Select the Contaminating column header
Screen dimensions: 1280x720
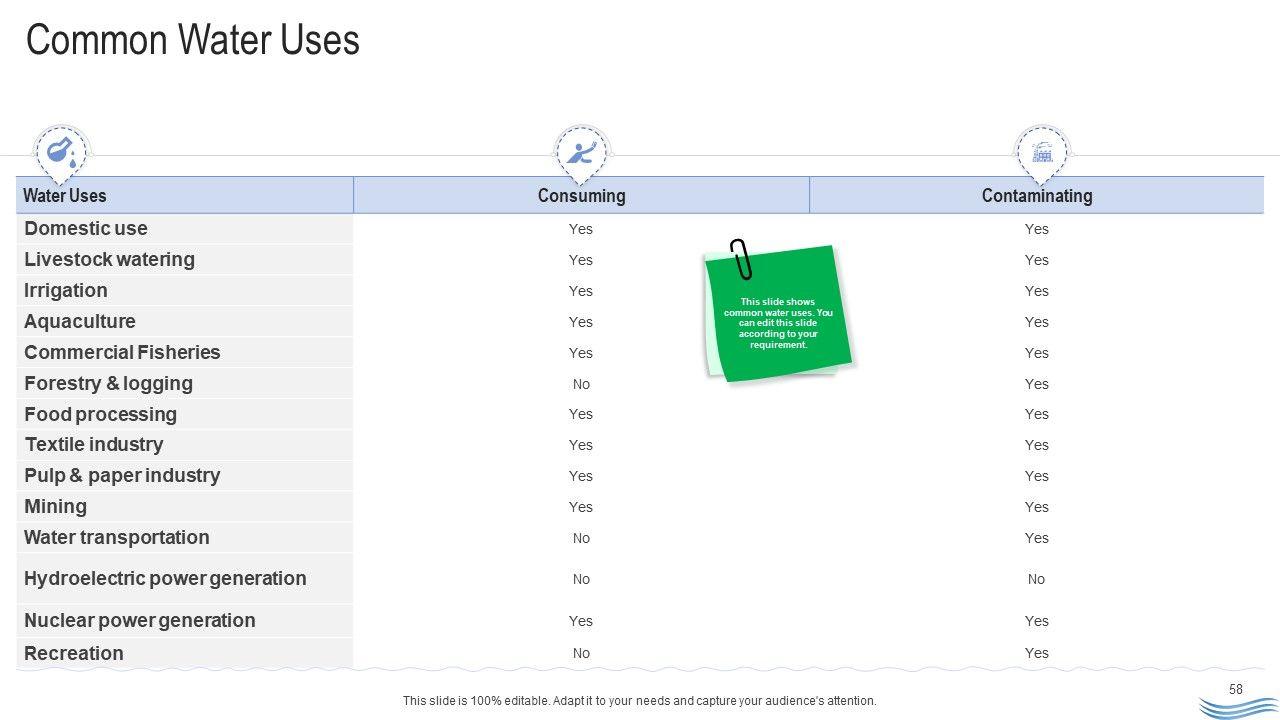[1036, 196]
